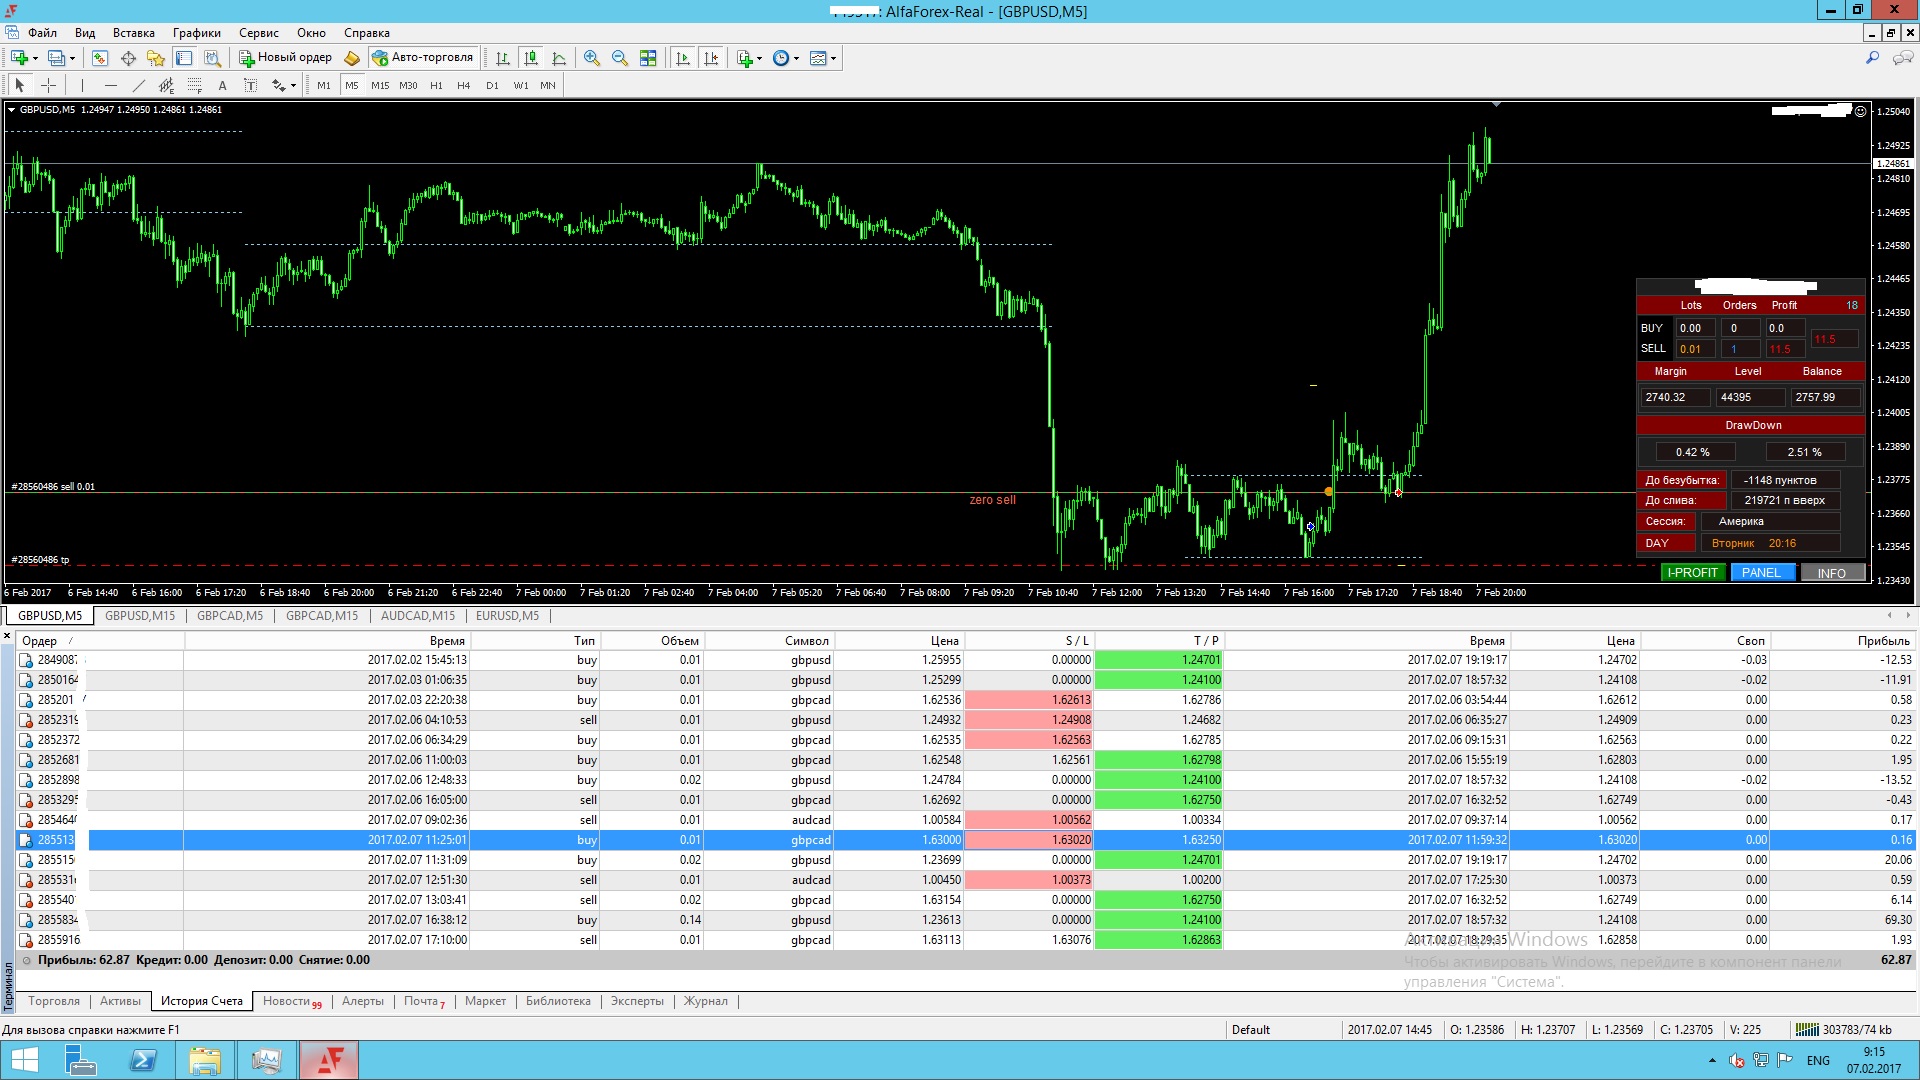Open the Navigator favorites panel
Viewport: 1920px width, 1080px height.
point(156,58)
